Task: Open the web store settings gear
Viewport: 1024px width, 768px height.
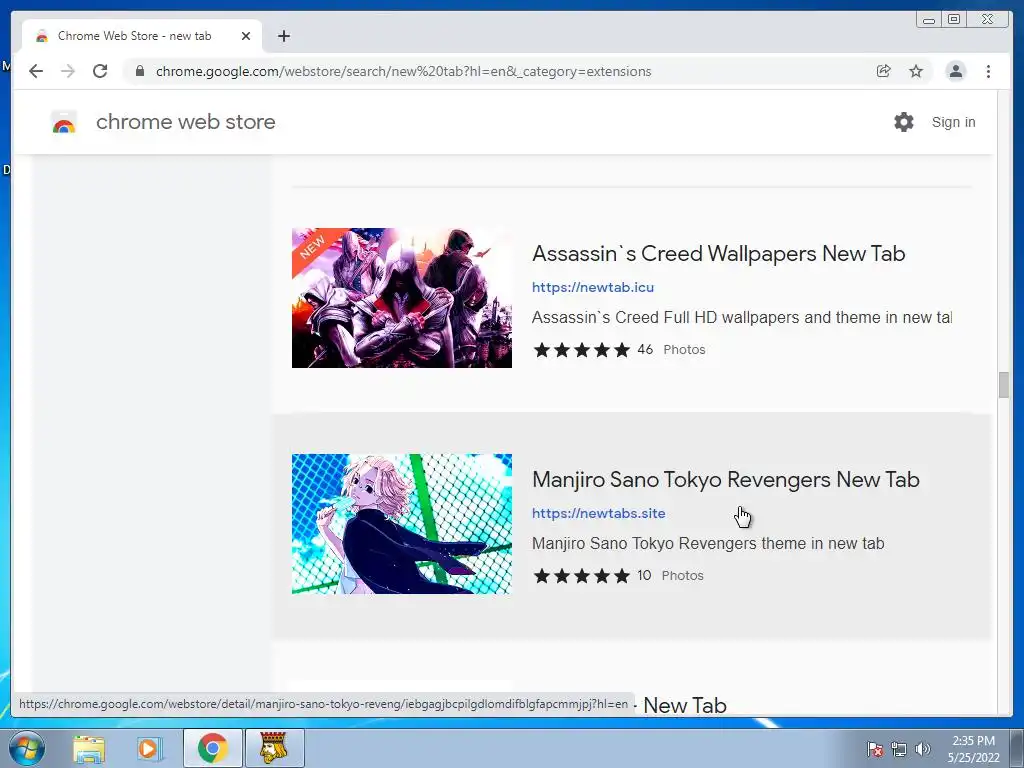Action: click(904, 122)
